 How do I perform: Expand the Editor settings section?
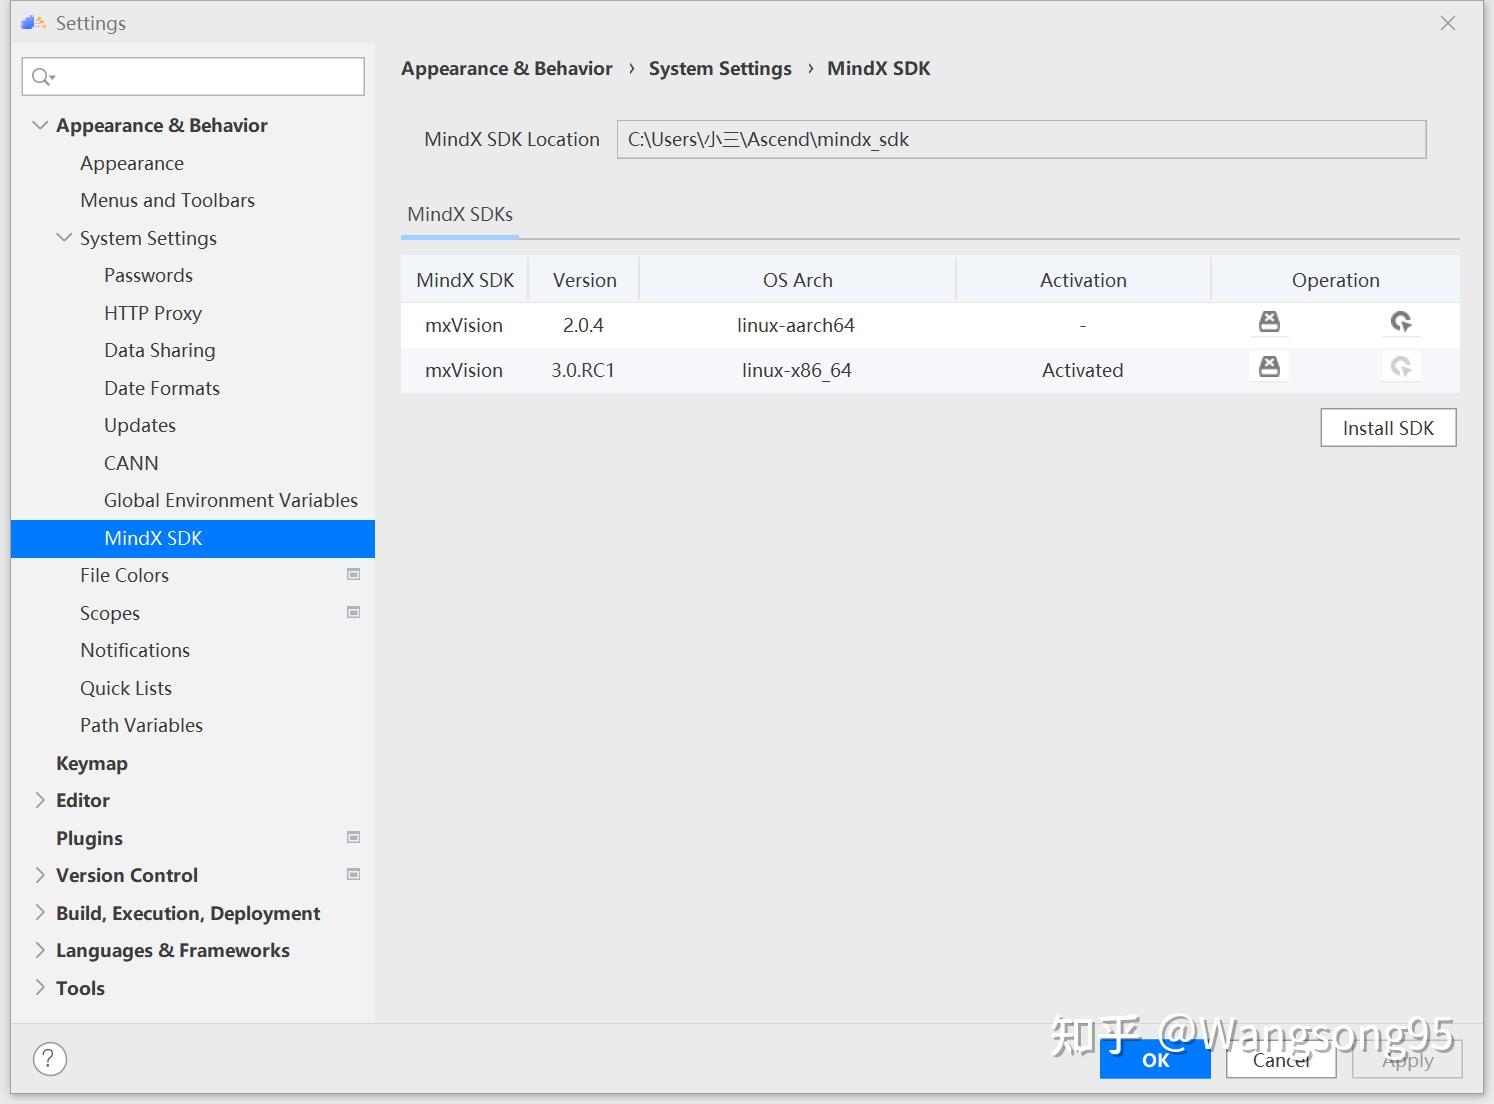(x=40, y=800)
